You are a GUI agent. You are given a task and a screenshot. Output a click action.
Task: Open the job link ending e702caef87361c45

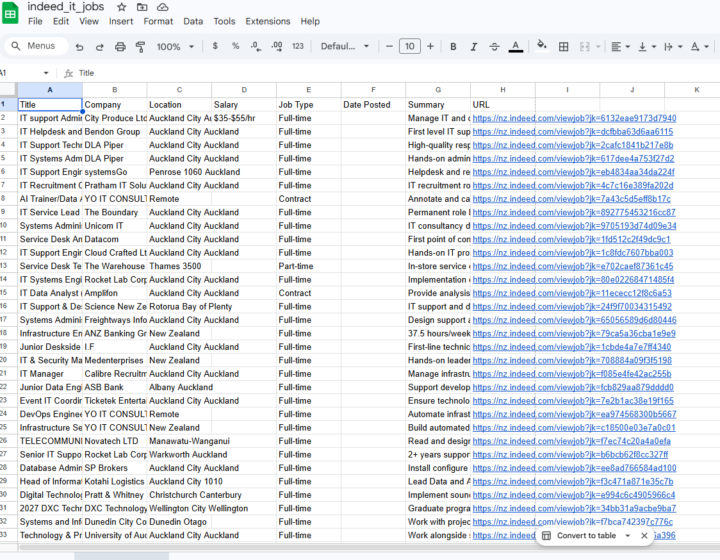pos(573,266)
